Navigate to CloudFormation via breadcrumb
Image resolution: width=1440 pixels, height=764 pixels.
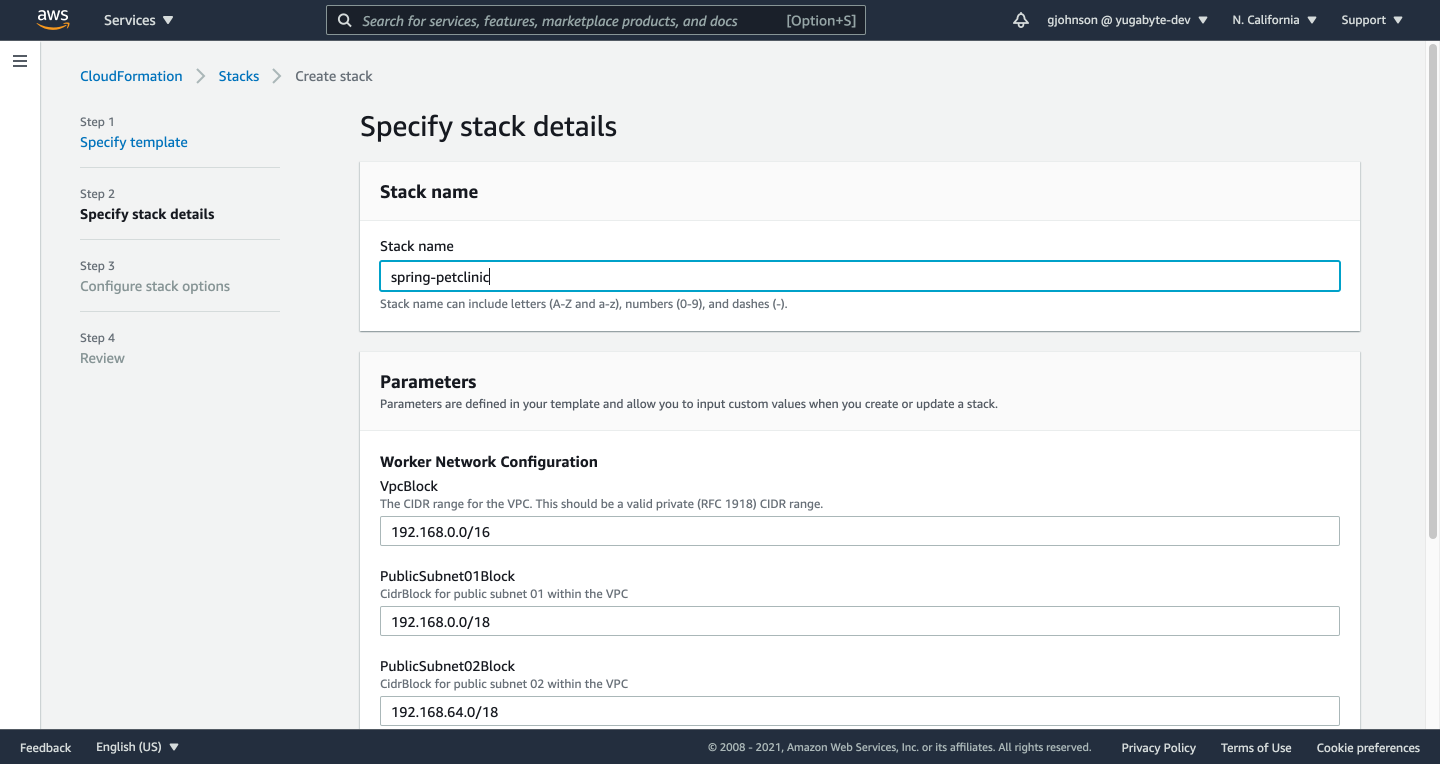coord(131,75)
